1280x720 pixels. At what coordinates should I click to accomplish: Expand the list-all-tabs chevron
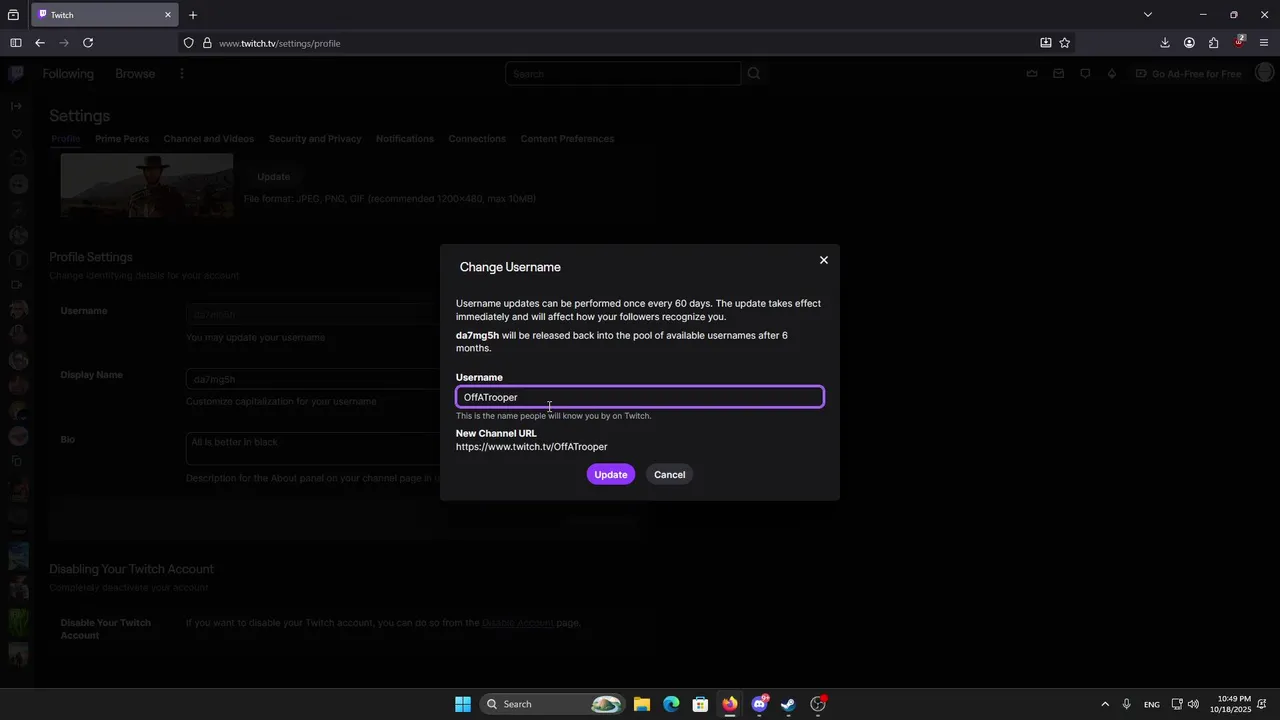click(x=1148, y=15)
